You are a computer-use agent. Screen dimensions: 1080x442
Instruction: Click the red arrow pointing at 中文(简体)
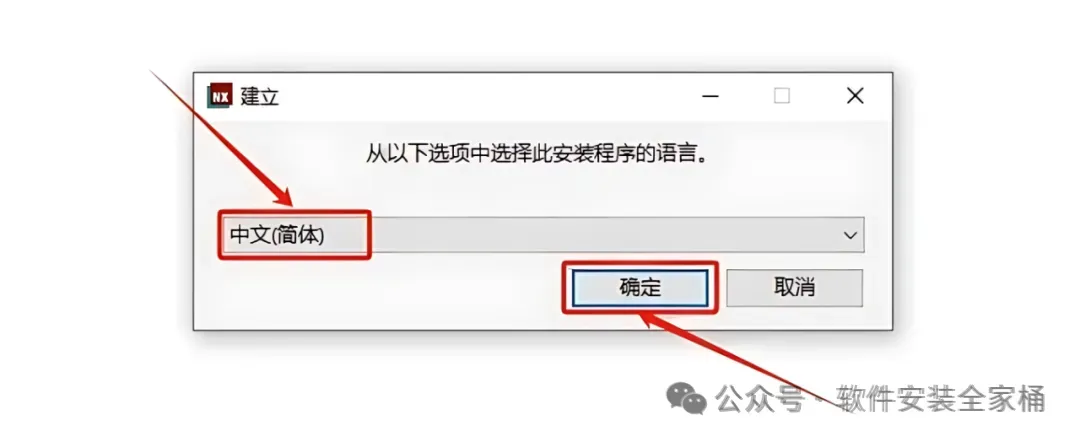click(222, 137)
